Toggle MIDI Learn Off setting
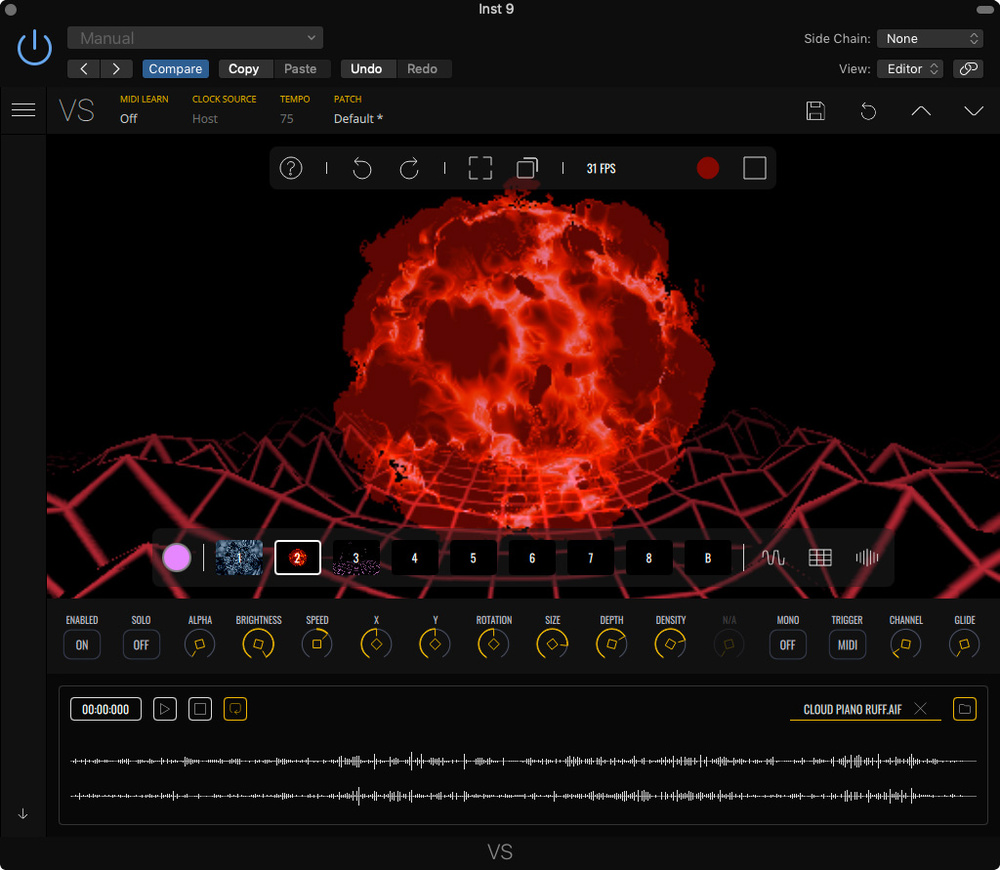1000x870 pixels. pos(128,119)
